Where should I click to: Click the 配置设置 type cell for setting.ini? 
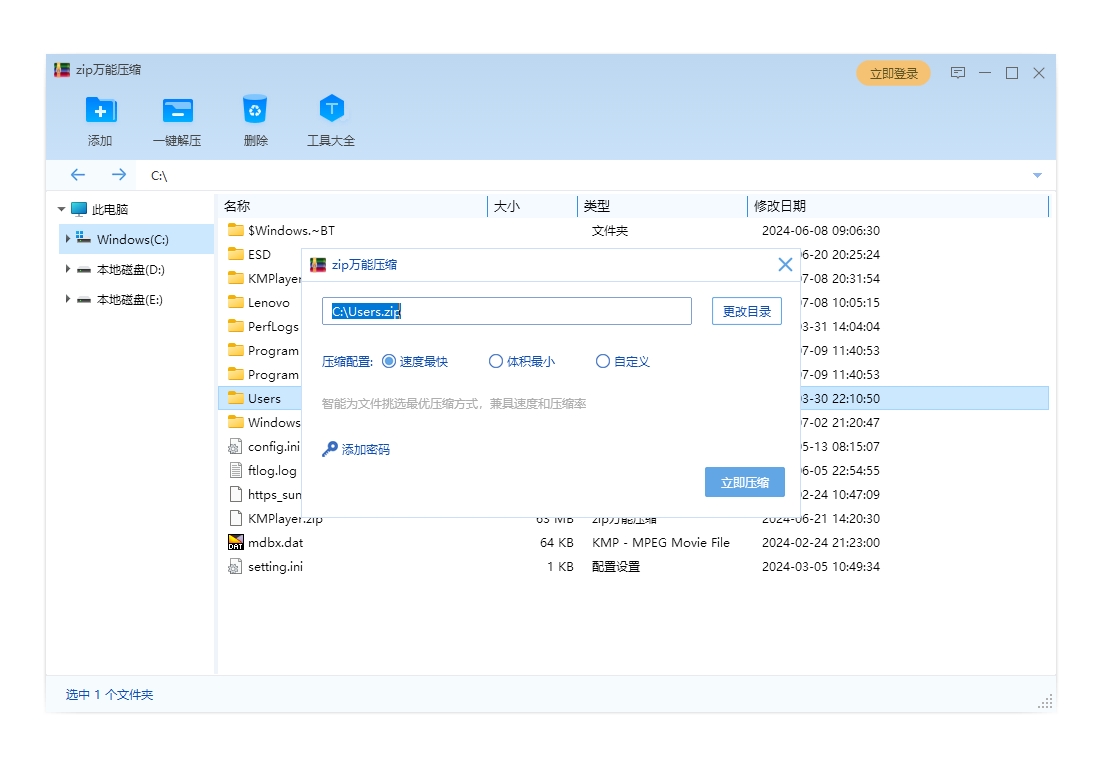pos(616,567)
